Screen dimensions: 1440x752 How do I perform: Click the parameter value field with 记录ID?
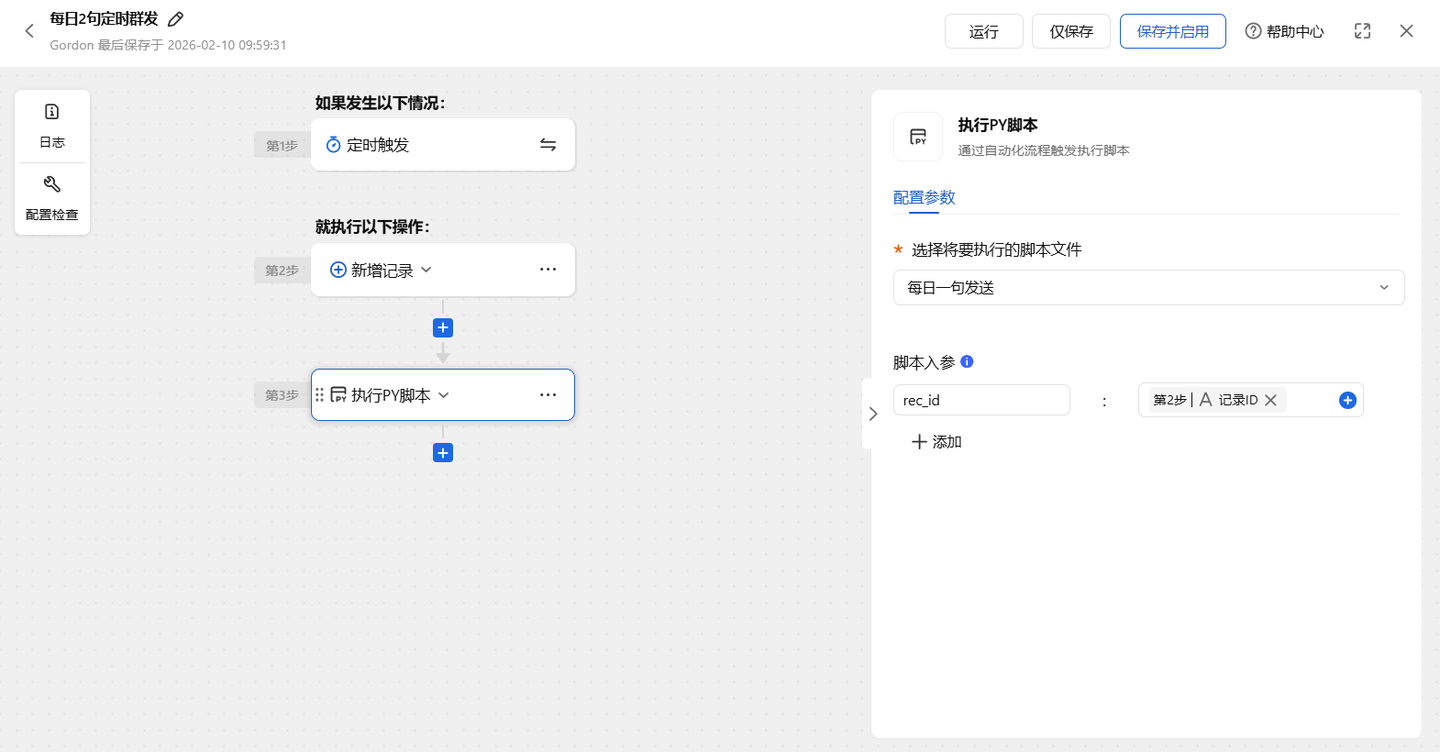click(x=1251, y=400)
